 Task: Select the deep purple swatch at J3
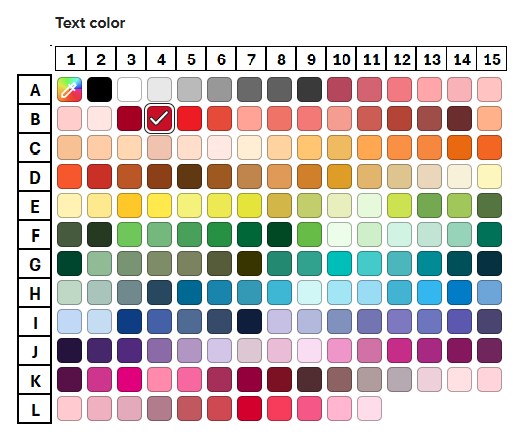click(x=129, y=350)
